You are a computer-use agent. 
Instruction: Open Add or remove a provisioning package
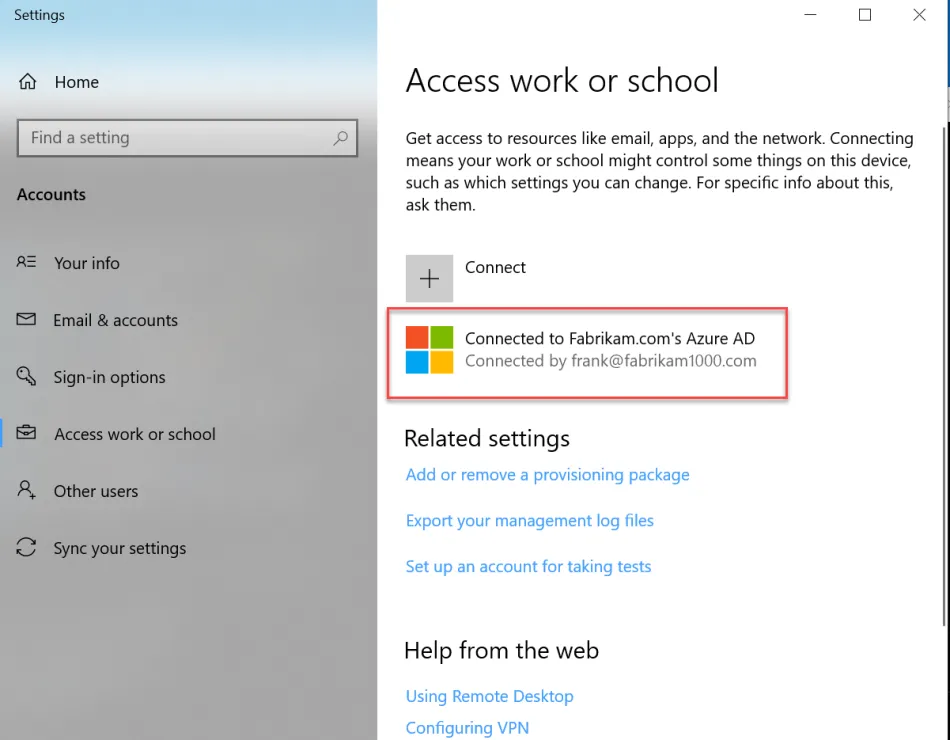pos(547,475)
